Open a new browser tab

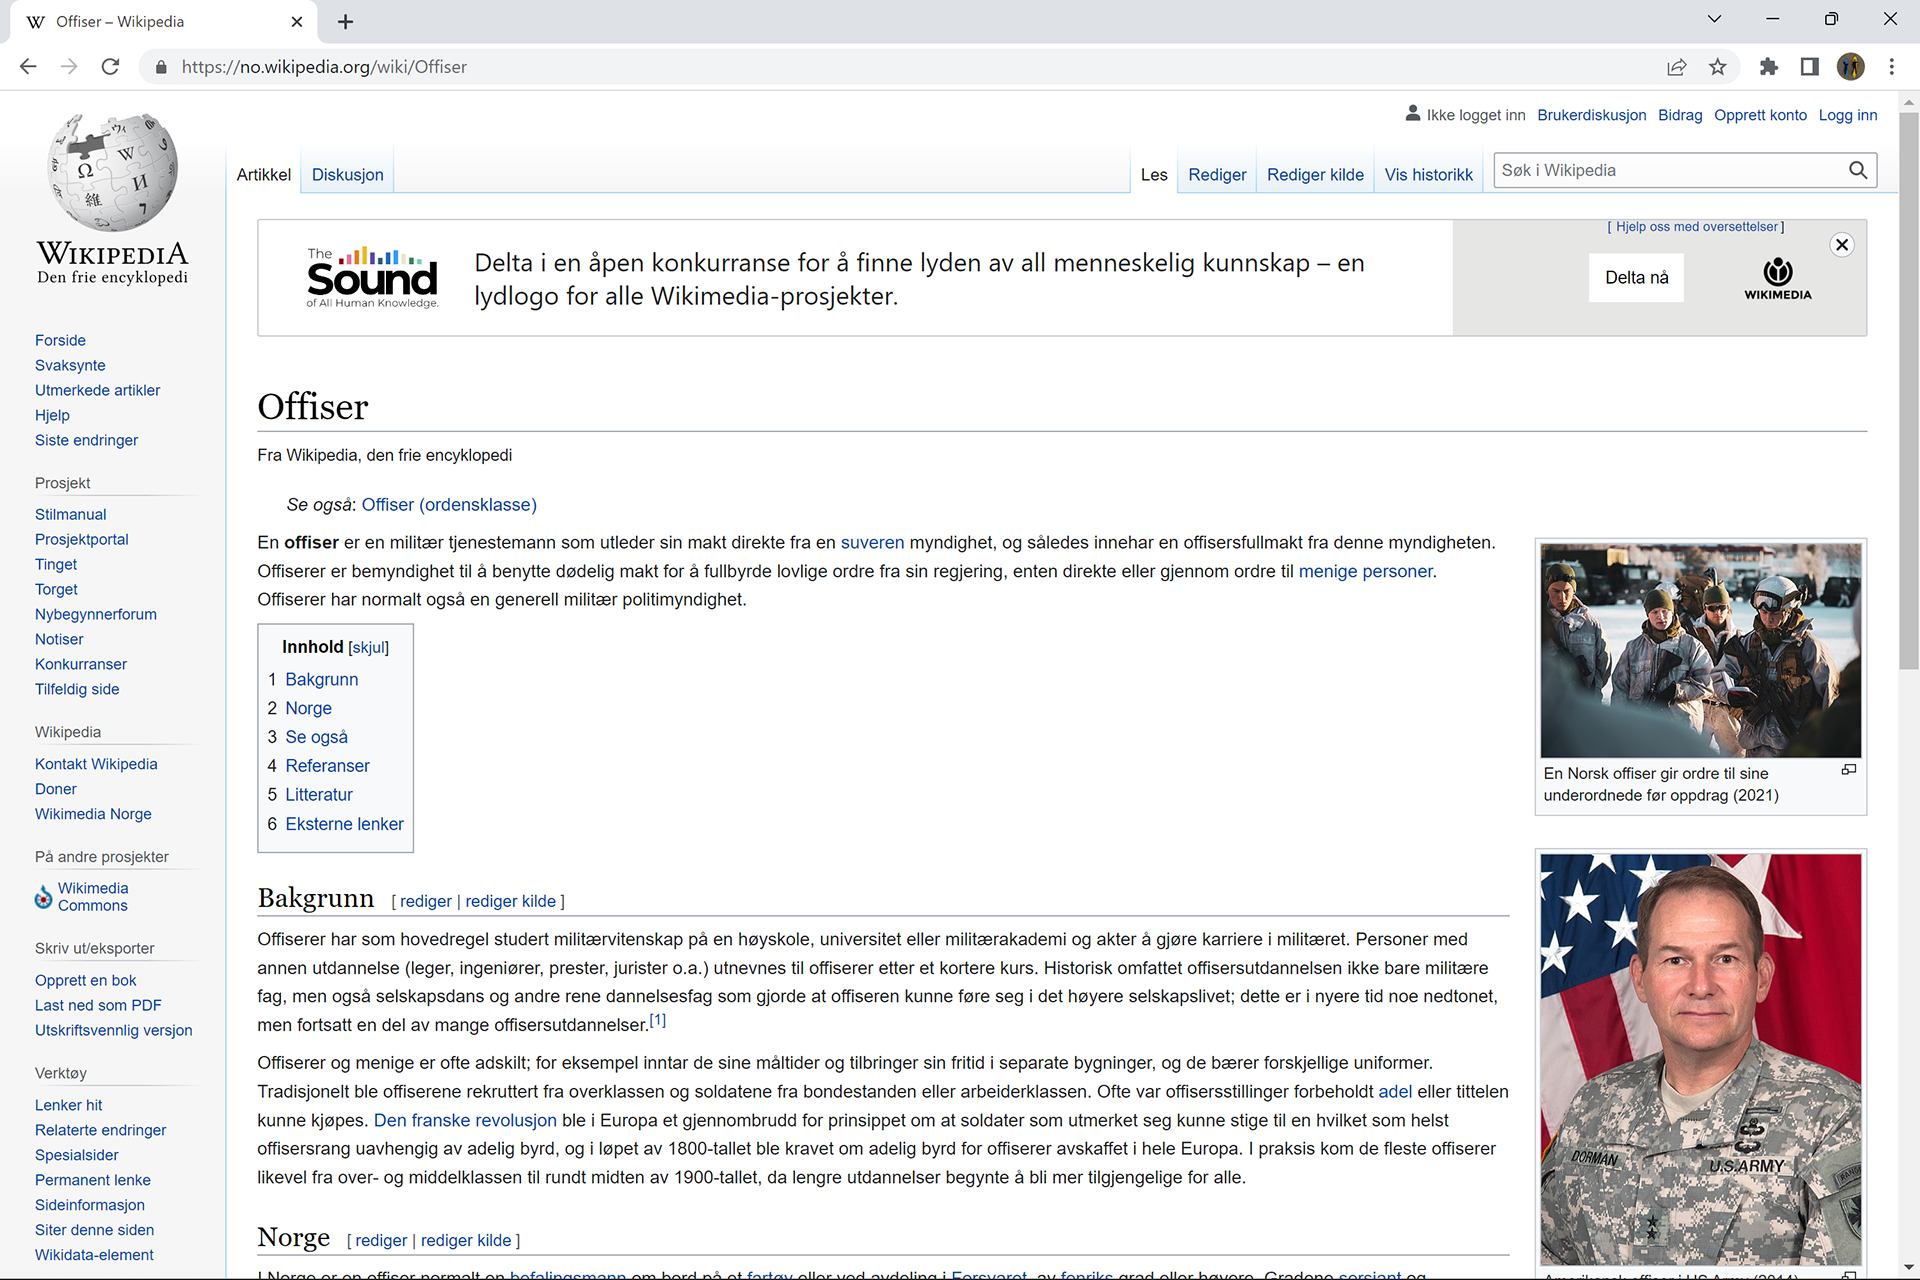tap(346, 22)
